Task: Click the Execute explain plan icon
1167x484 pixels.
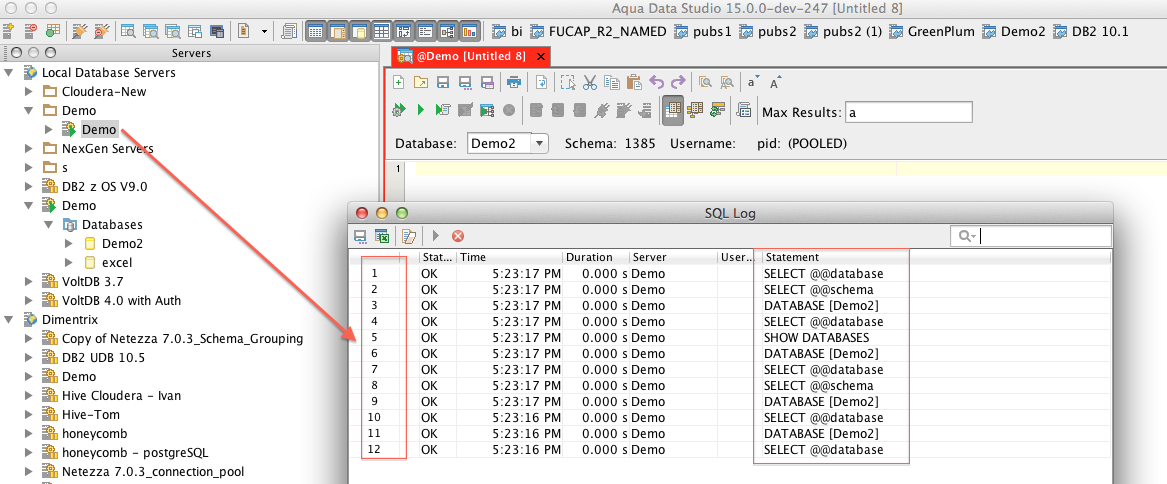Action: pyautogui.click(x=487, y=110)
